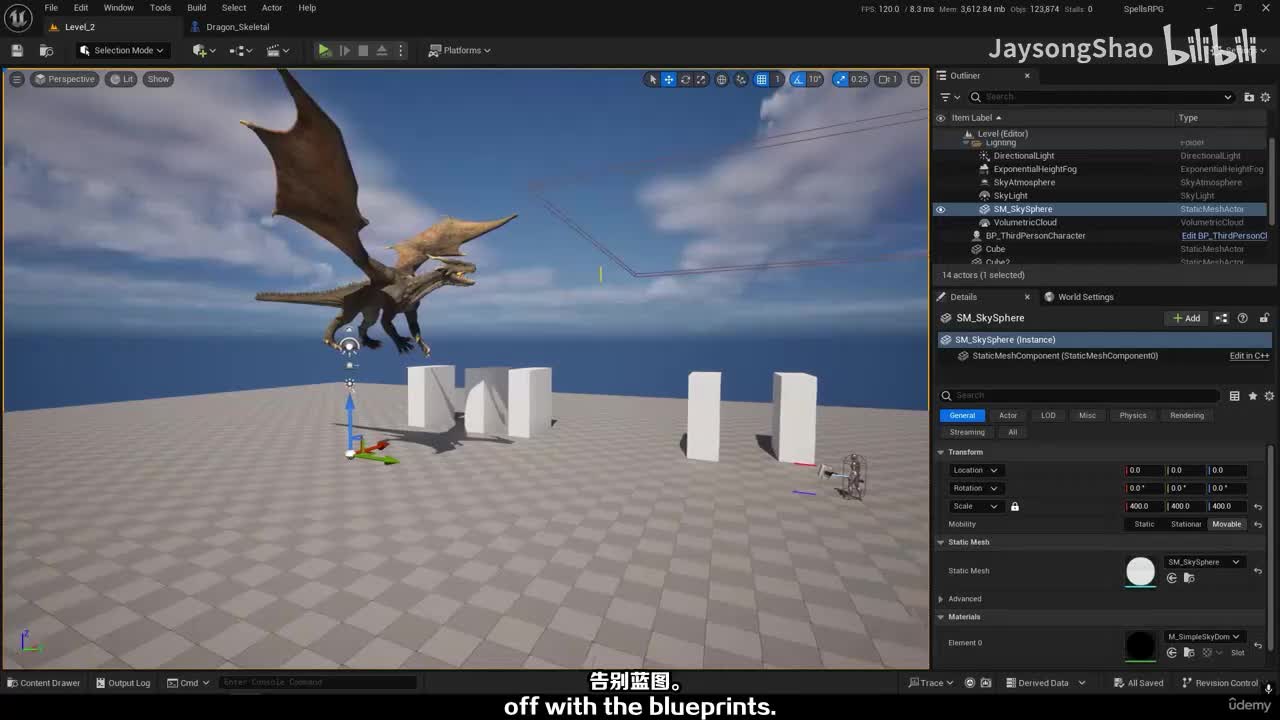This screenshot has height=720, width=1280.
Task: Open the viewport layout options icon
Action: pos(915,79)
